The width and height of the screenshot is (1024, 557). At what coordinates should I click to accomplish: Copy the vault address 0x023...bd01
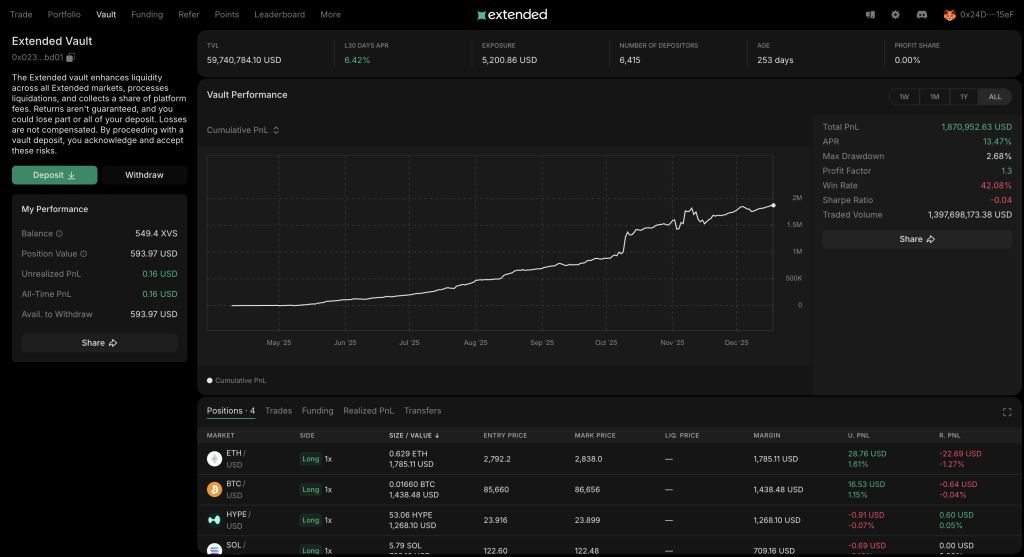point(70,58)
